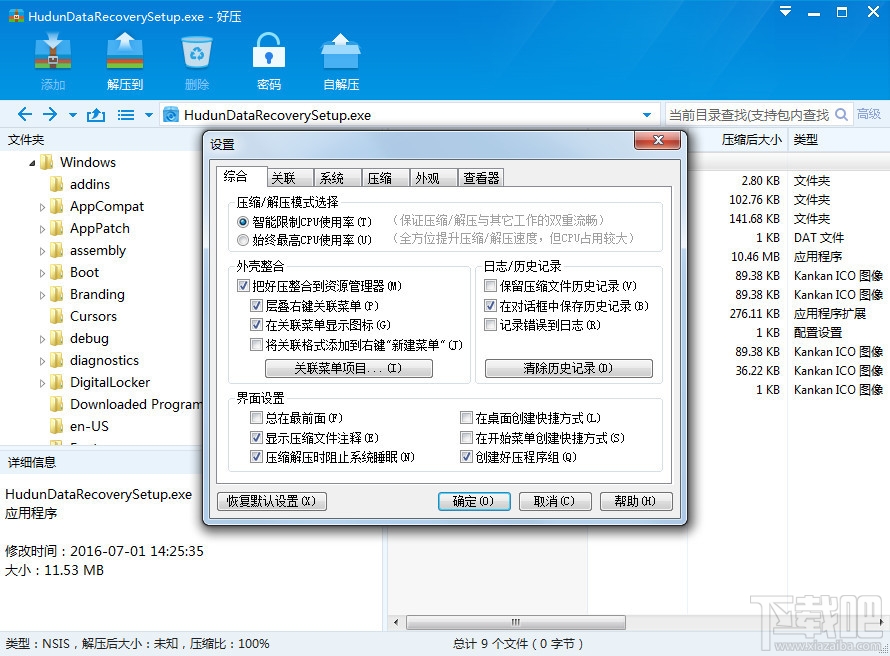Confirm settings with 确定 button
The height and width of the screenshot is (656, 890).
point(474,501)
